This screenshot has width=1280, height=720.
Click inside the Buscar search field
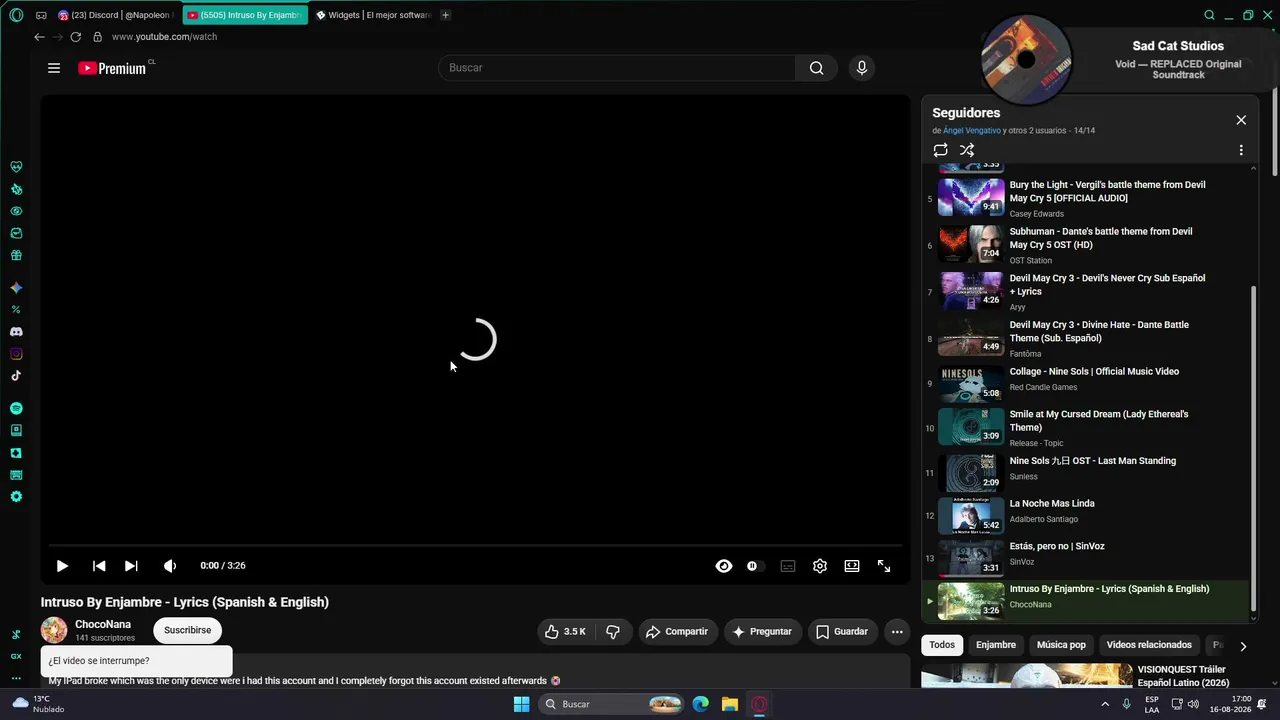pos(617,68)
